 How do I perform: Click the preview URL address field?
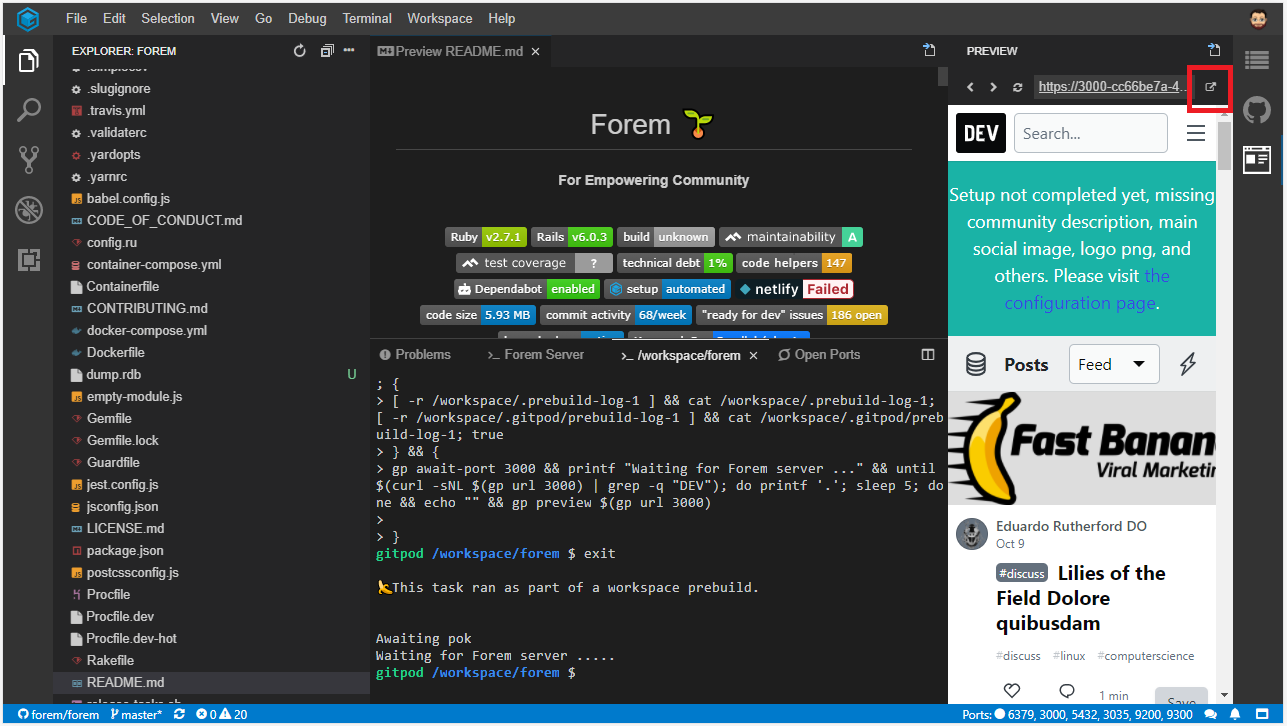click(1113, 87)
